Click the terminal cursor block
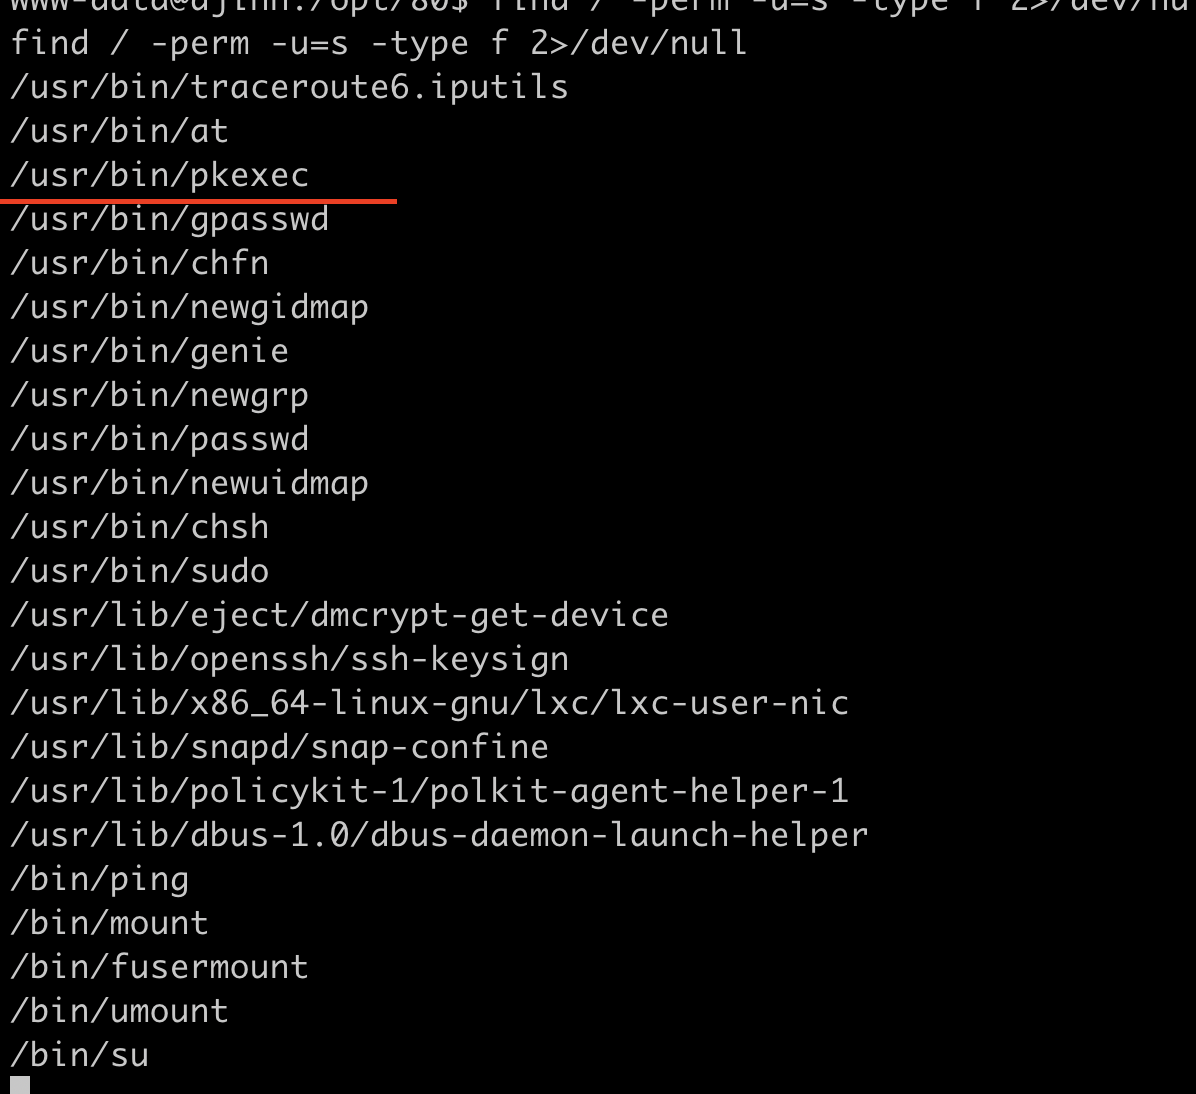Image resolution: width=1196 pixels, height=1094 pixels. [20, 1085]
